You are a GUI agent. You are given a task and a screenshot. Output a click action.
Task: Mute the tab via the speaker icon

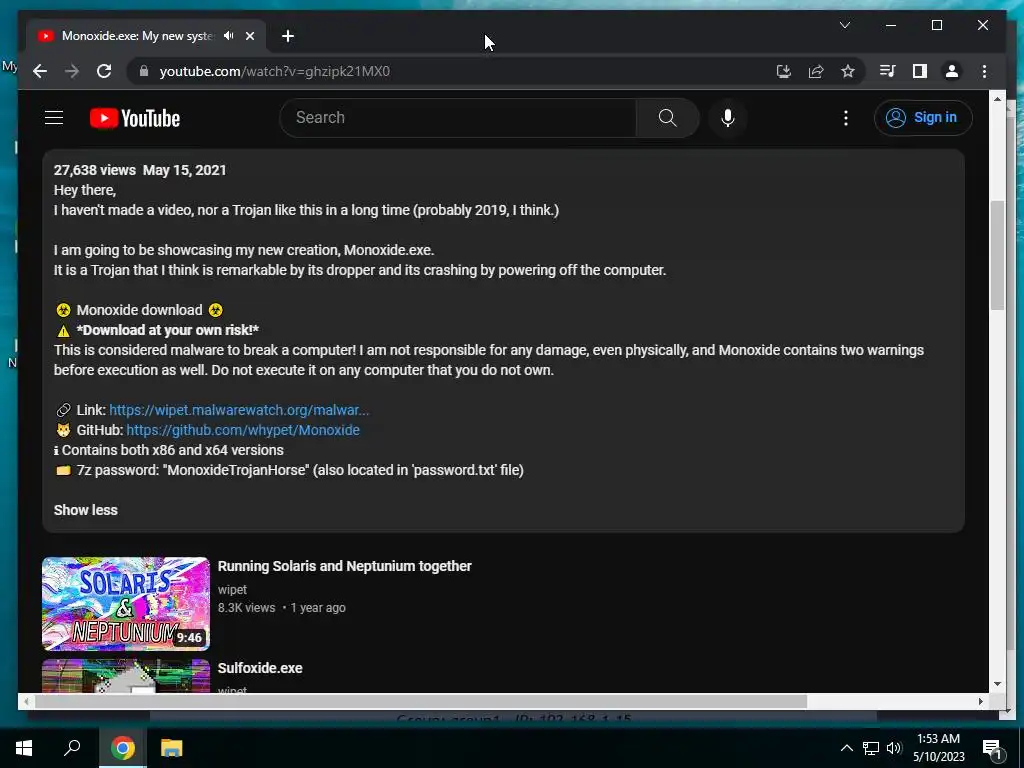(229, 36)
